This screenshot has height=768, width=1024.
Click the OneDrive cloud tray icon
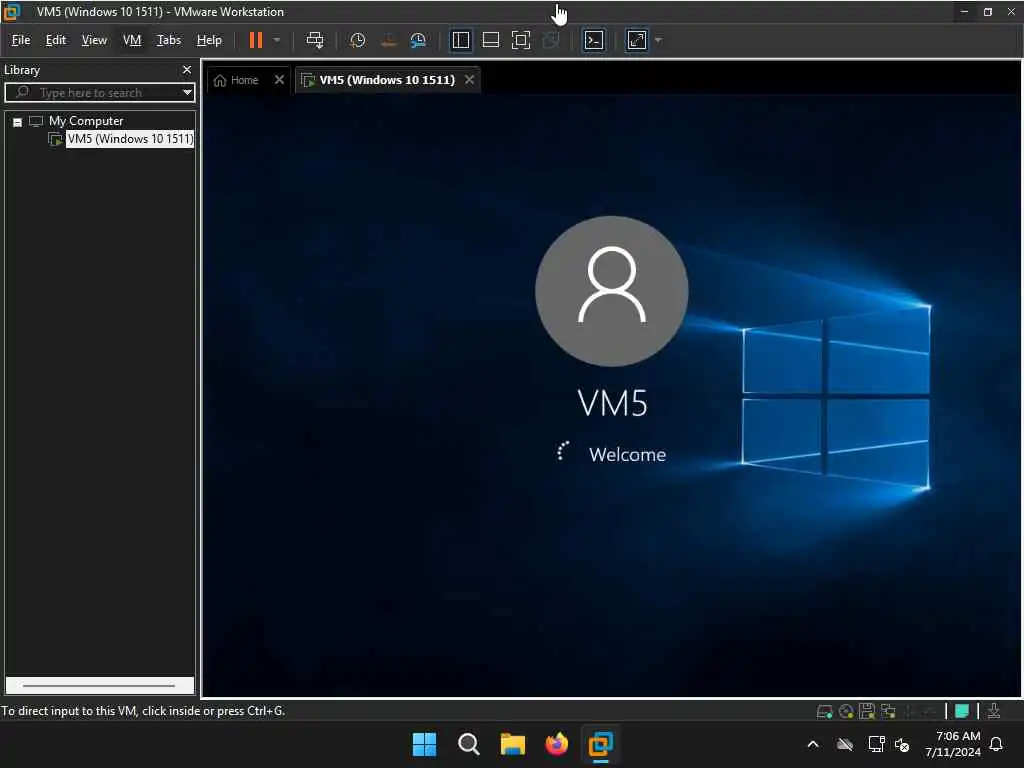pyautogui.click(x=845, y=744)
